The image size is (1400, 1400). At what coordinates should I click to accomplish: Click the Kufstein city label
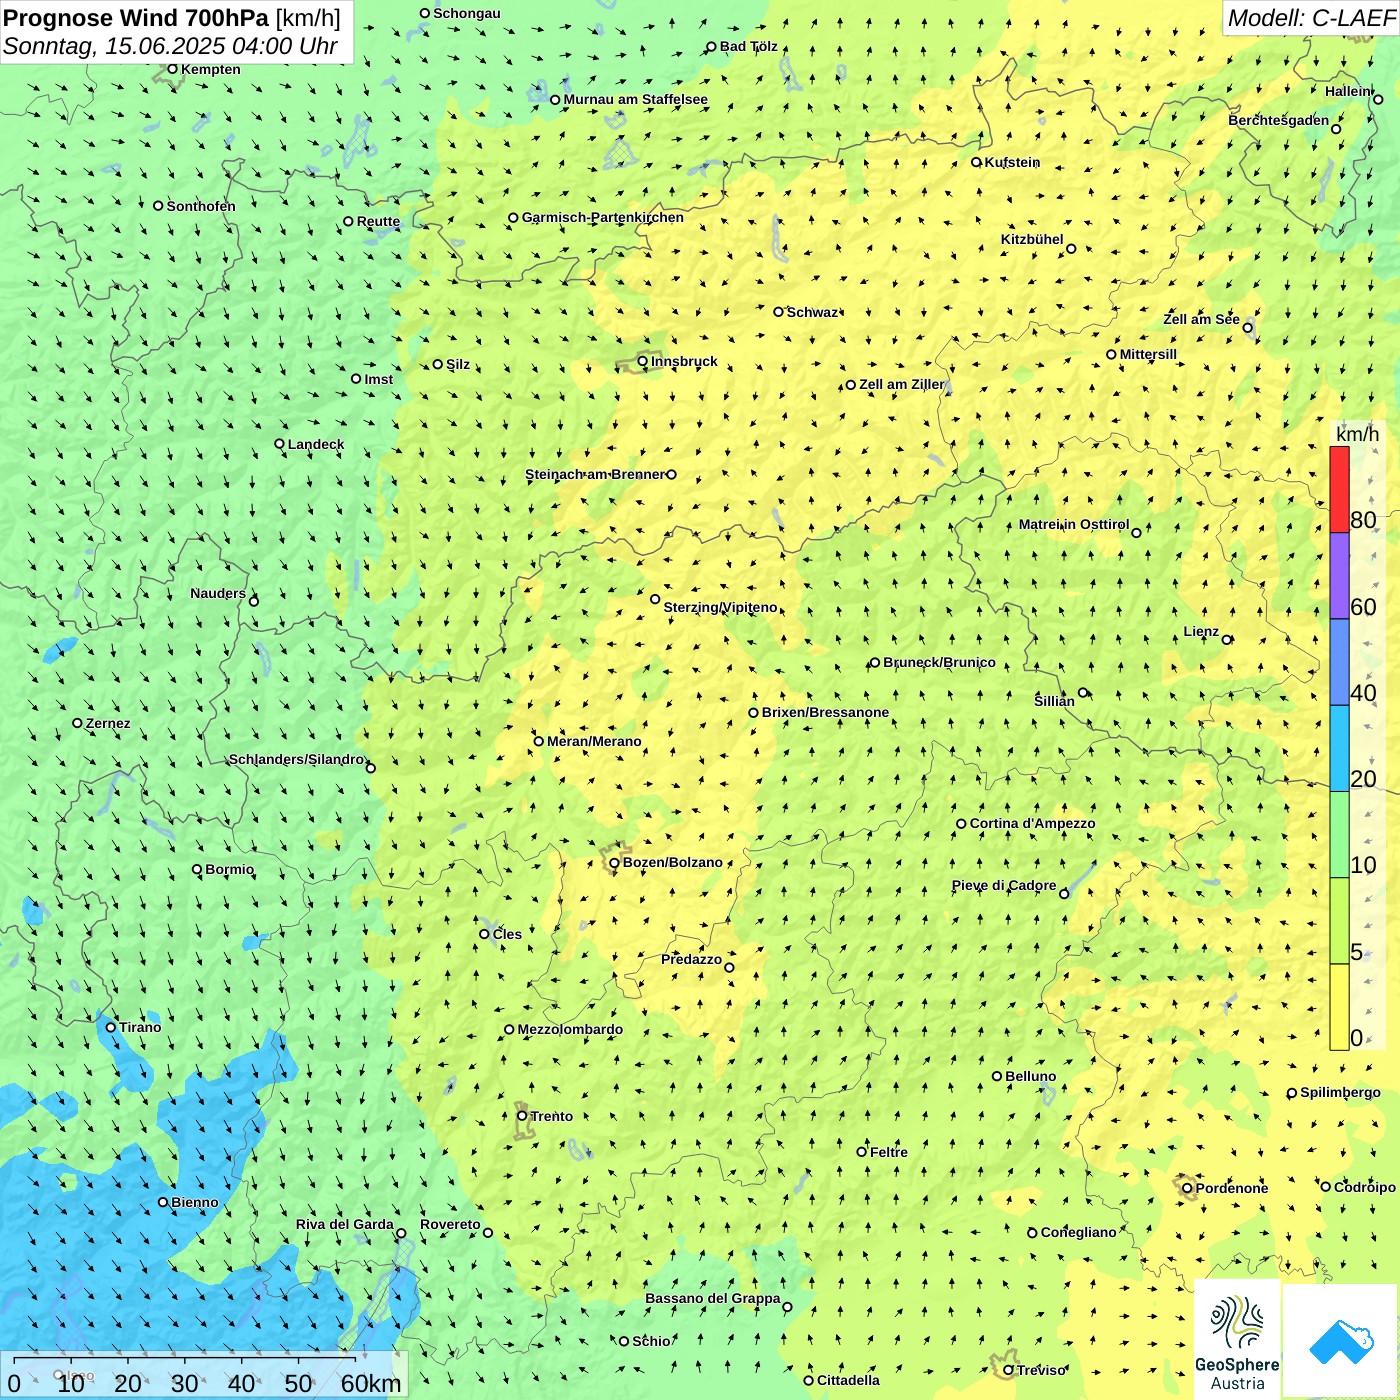coord(1012,162)
